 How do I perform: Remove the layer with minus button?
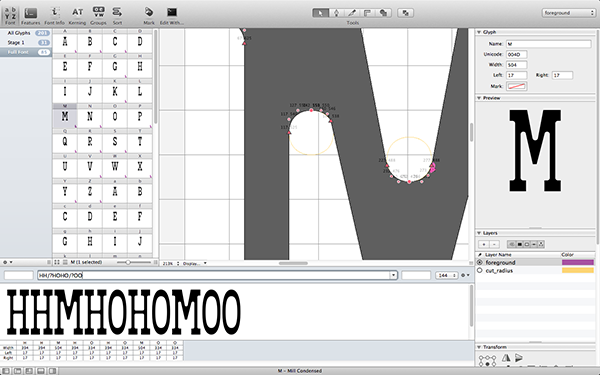(x=494, y=244)
